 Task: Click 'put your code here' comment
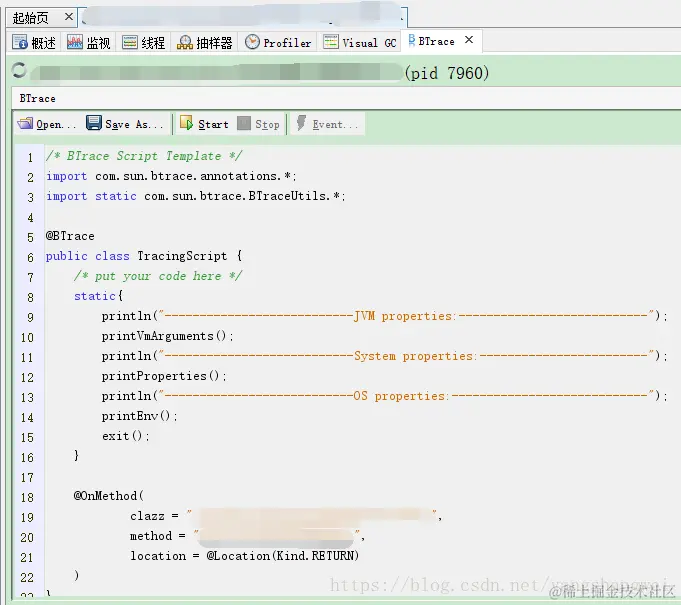tap(158, 276)
